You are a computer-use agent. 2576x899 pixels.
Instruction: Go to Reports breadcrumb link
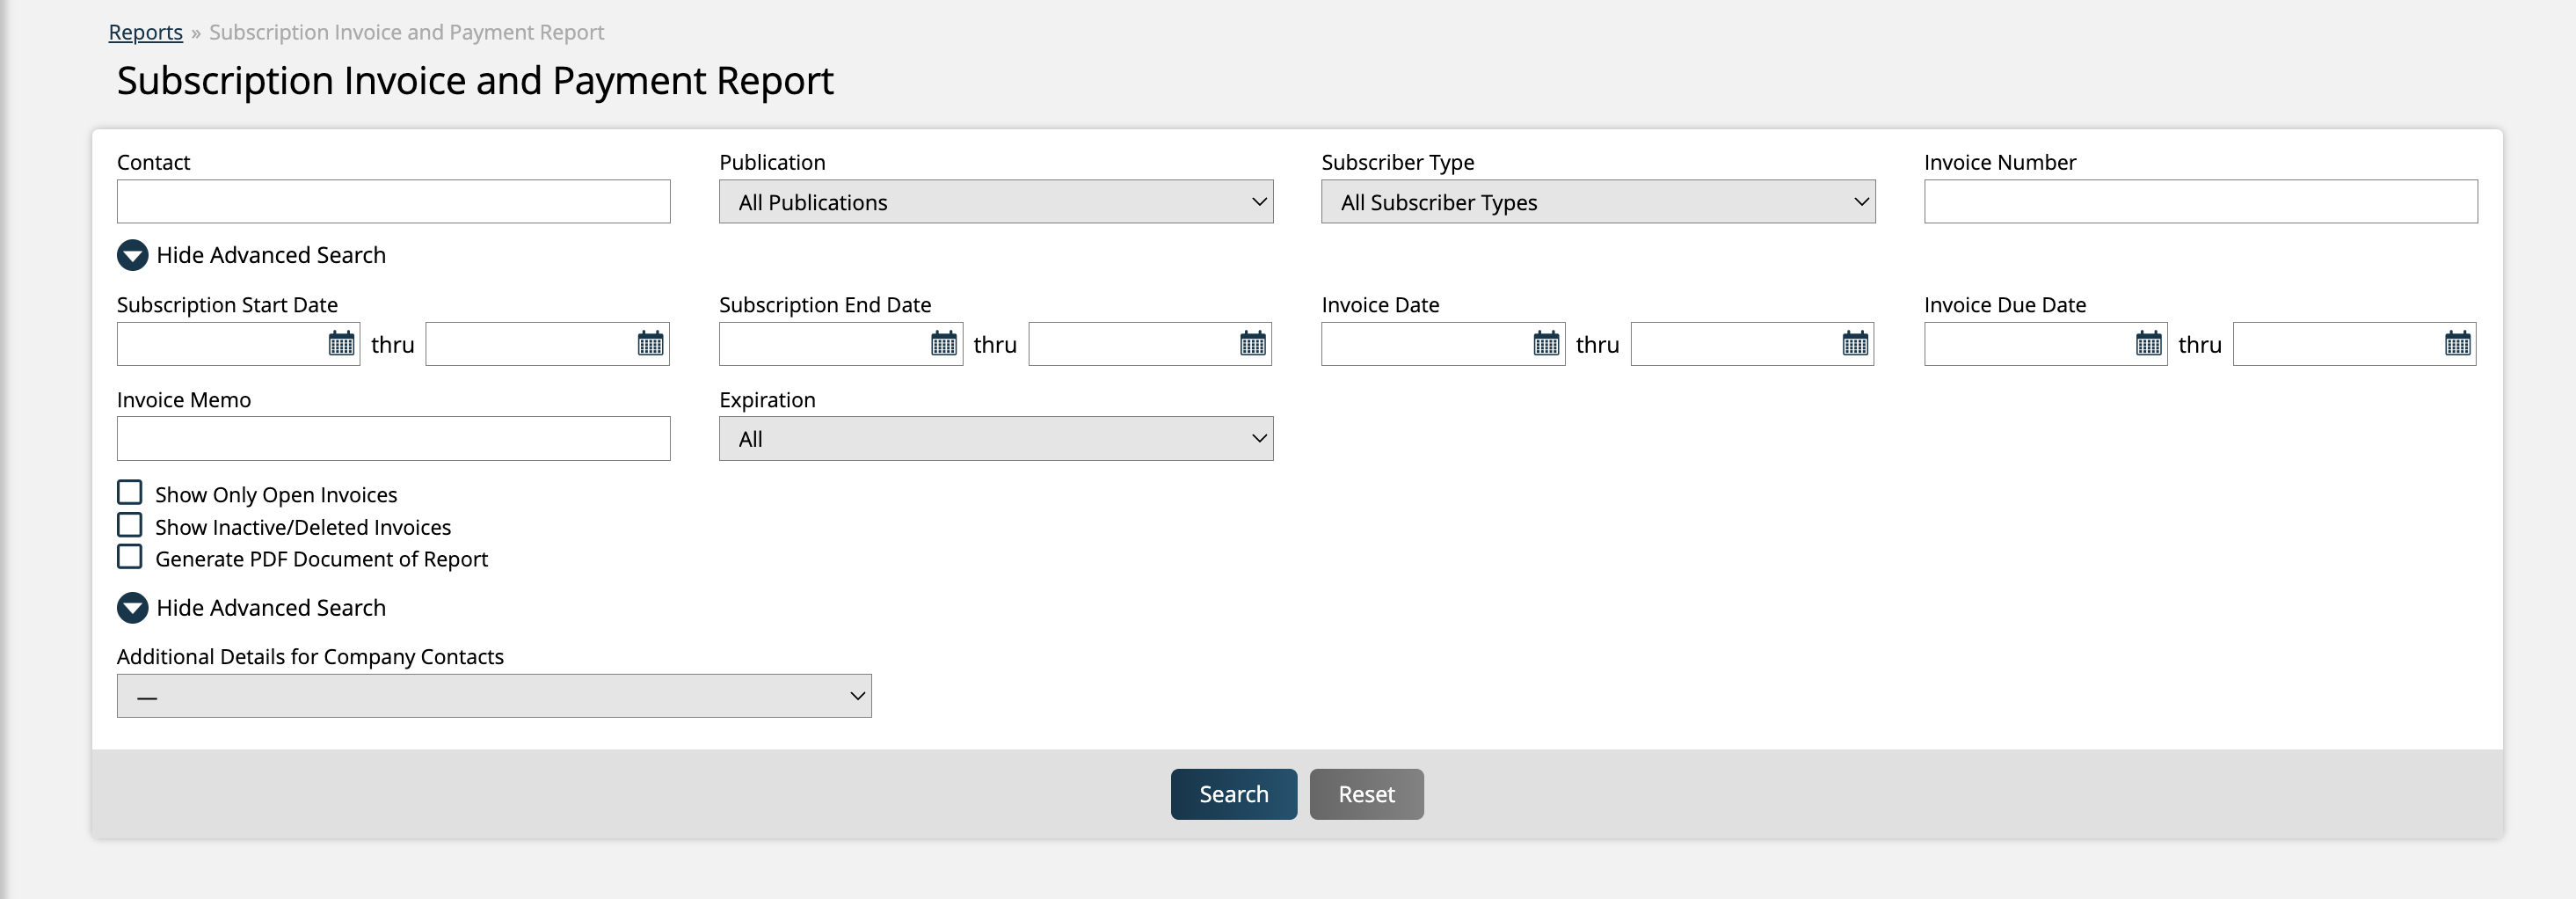146,32
